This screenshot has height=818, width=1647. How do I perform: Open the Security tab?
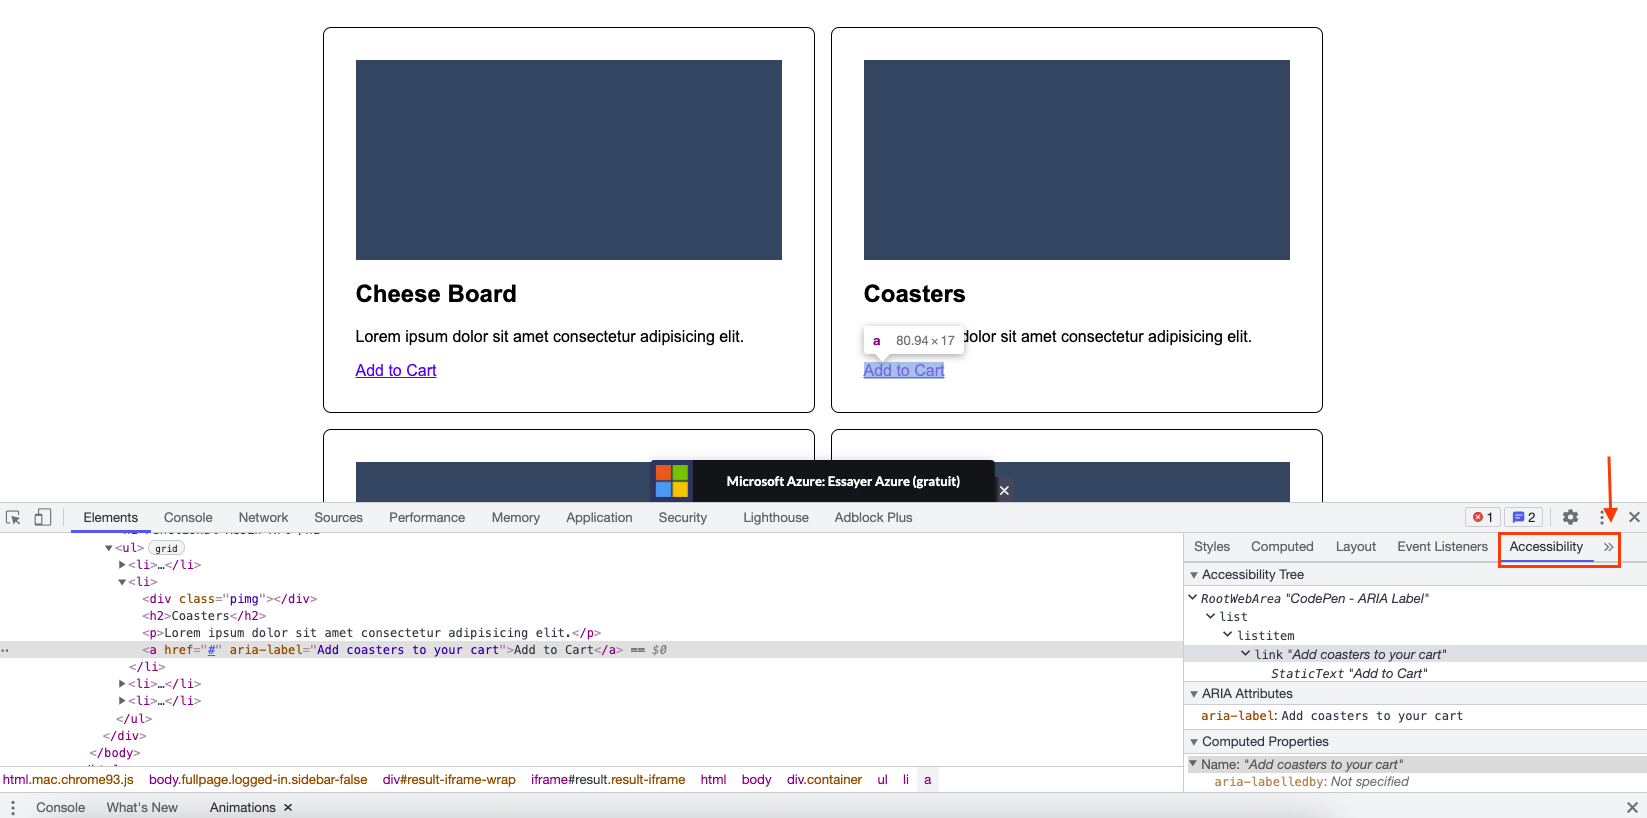click(682, 517)
